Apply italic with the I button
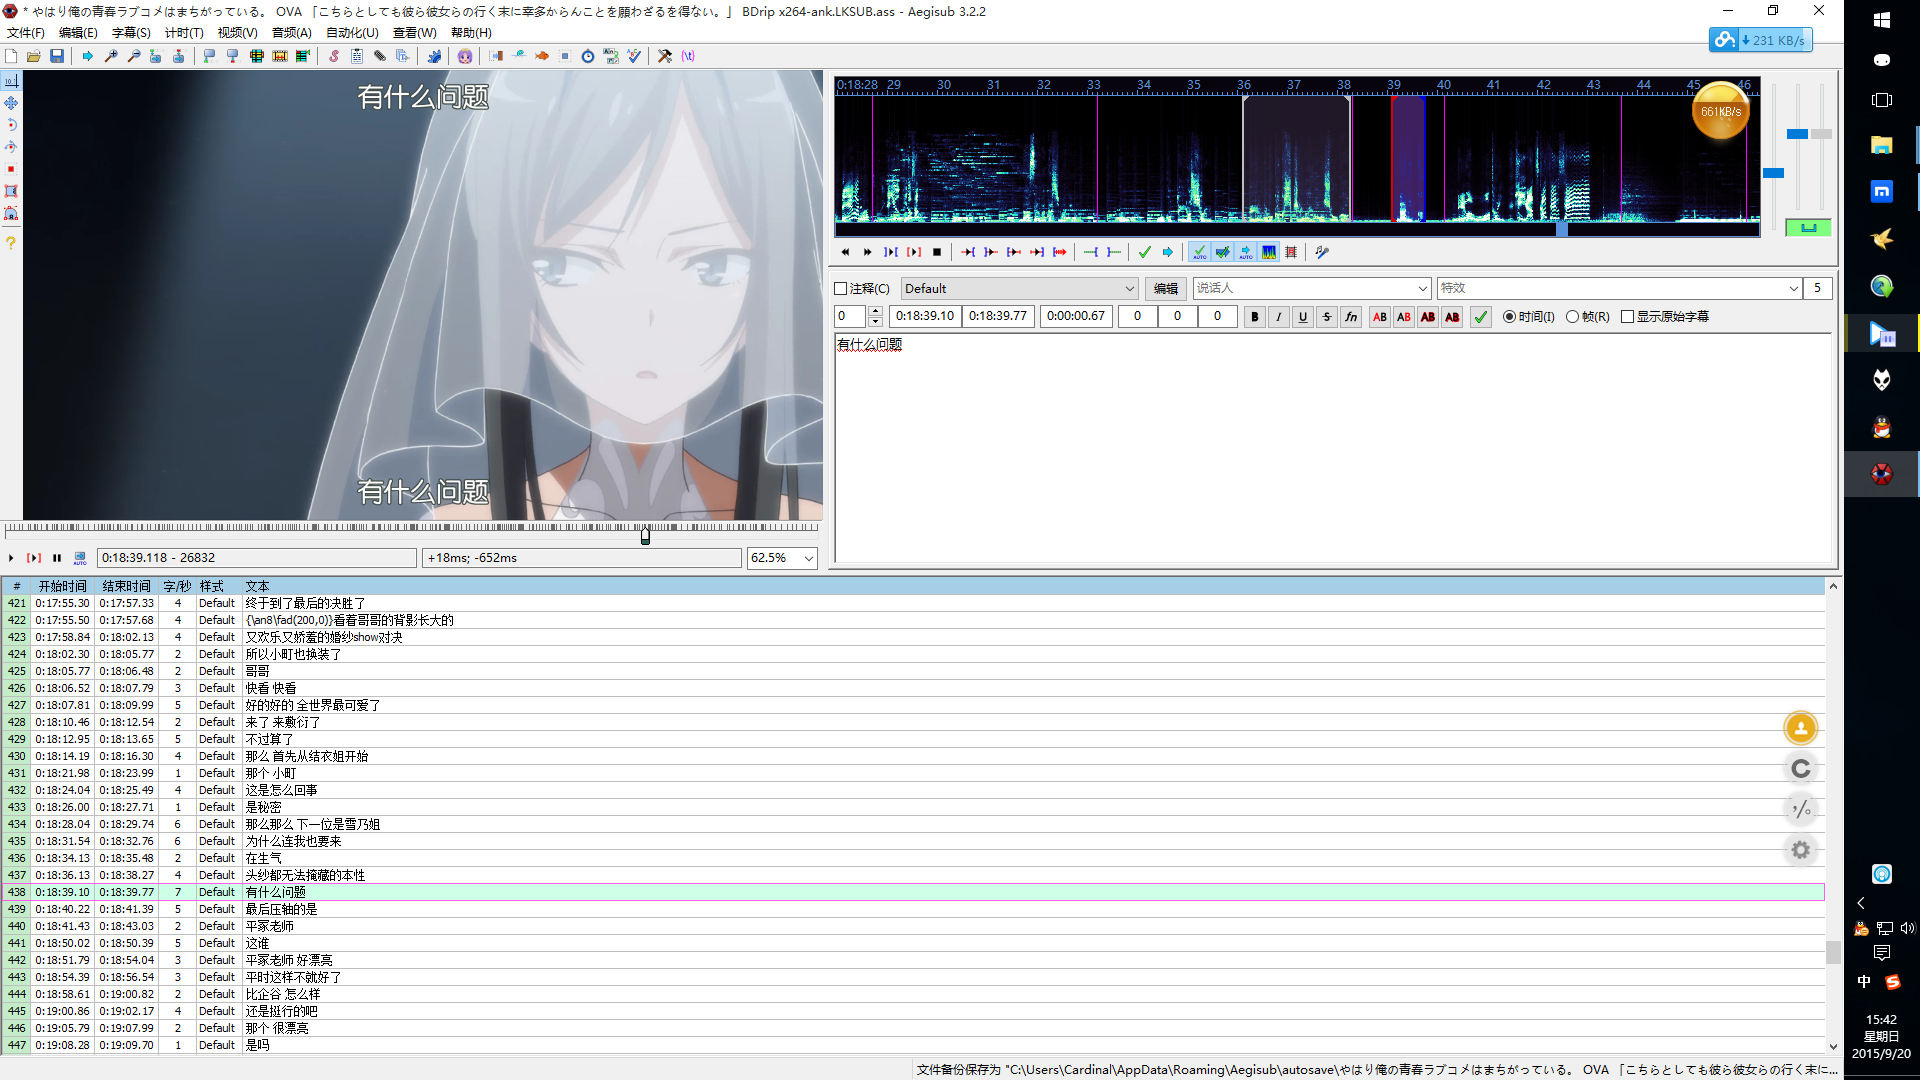 (1278, 317)
